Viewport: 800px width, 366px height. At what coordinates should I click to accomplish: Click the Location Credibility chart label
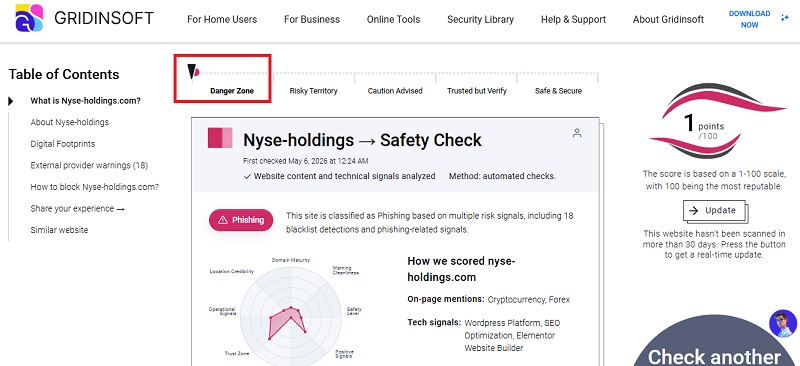pyautogui.click(x=232, y=272)
